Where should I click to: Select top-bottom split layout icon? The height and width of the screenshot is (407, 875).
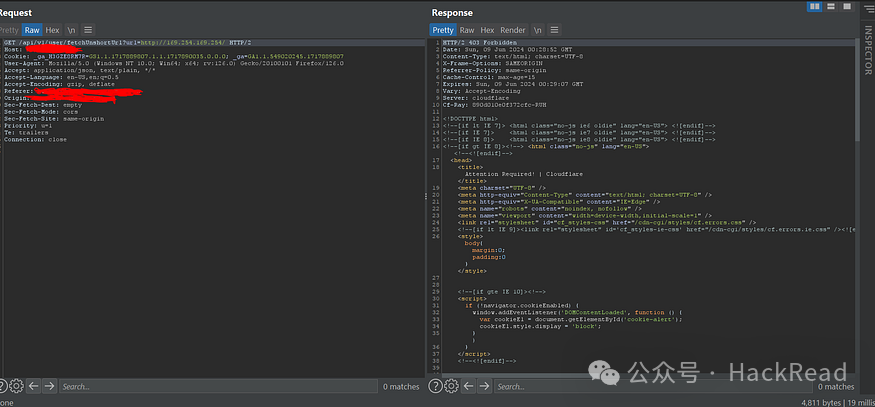(830, 6)
